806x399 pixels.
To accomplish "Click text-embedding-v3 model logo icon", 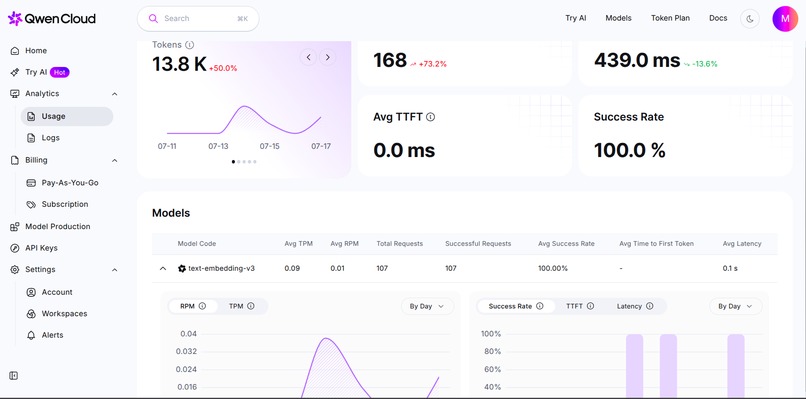I will (181, 268).
